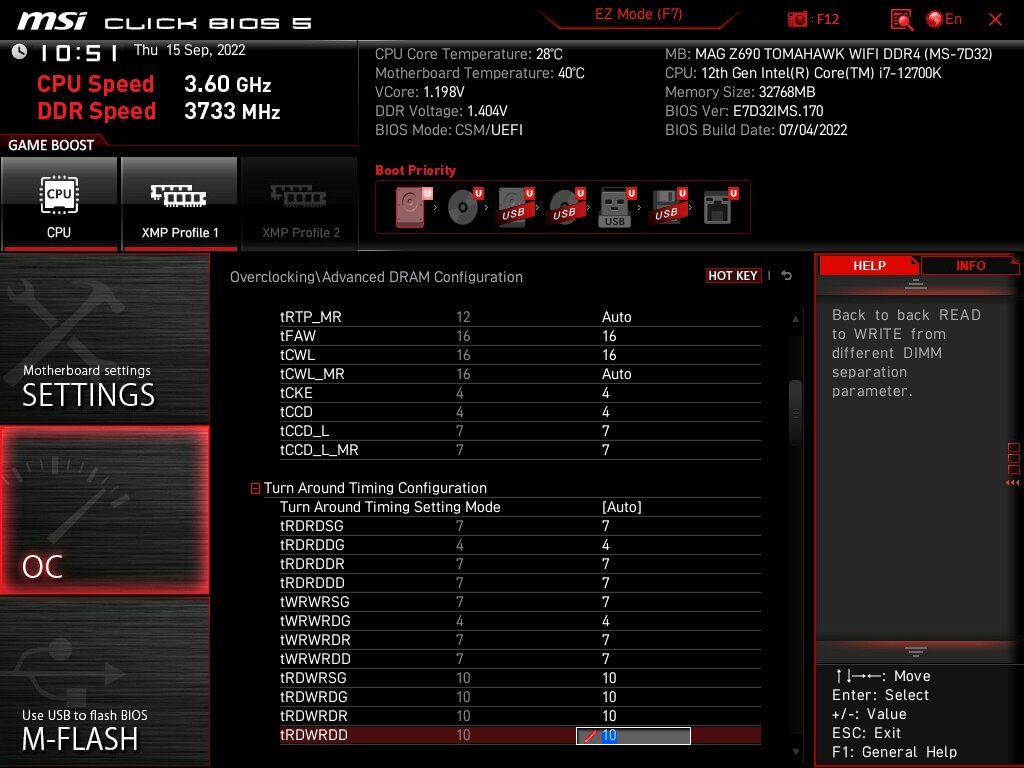Open the SETTINGS section
Viewport: 1024px width, 768px height.
pyautogui.click(x=104, y=339)
